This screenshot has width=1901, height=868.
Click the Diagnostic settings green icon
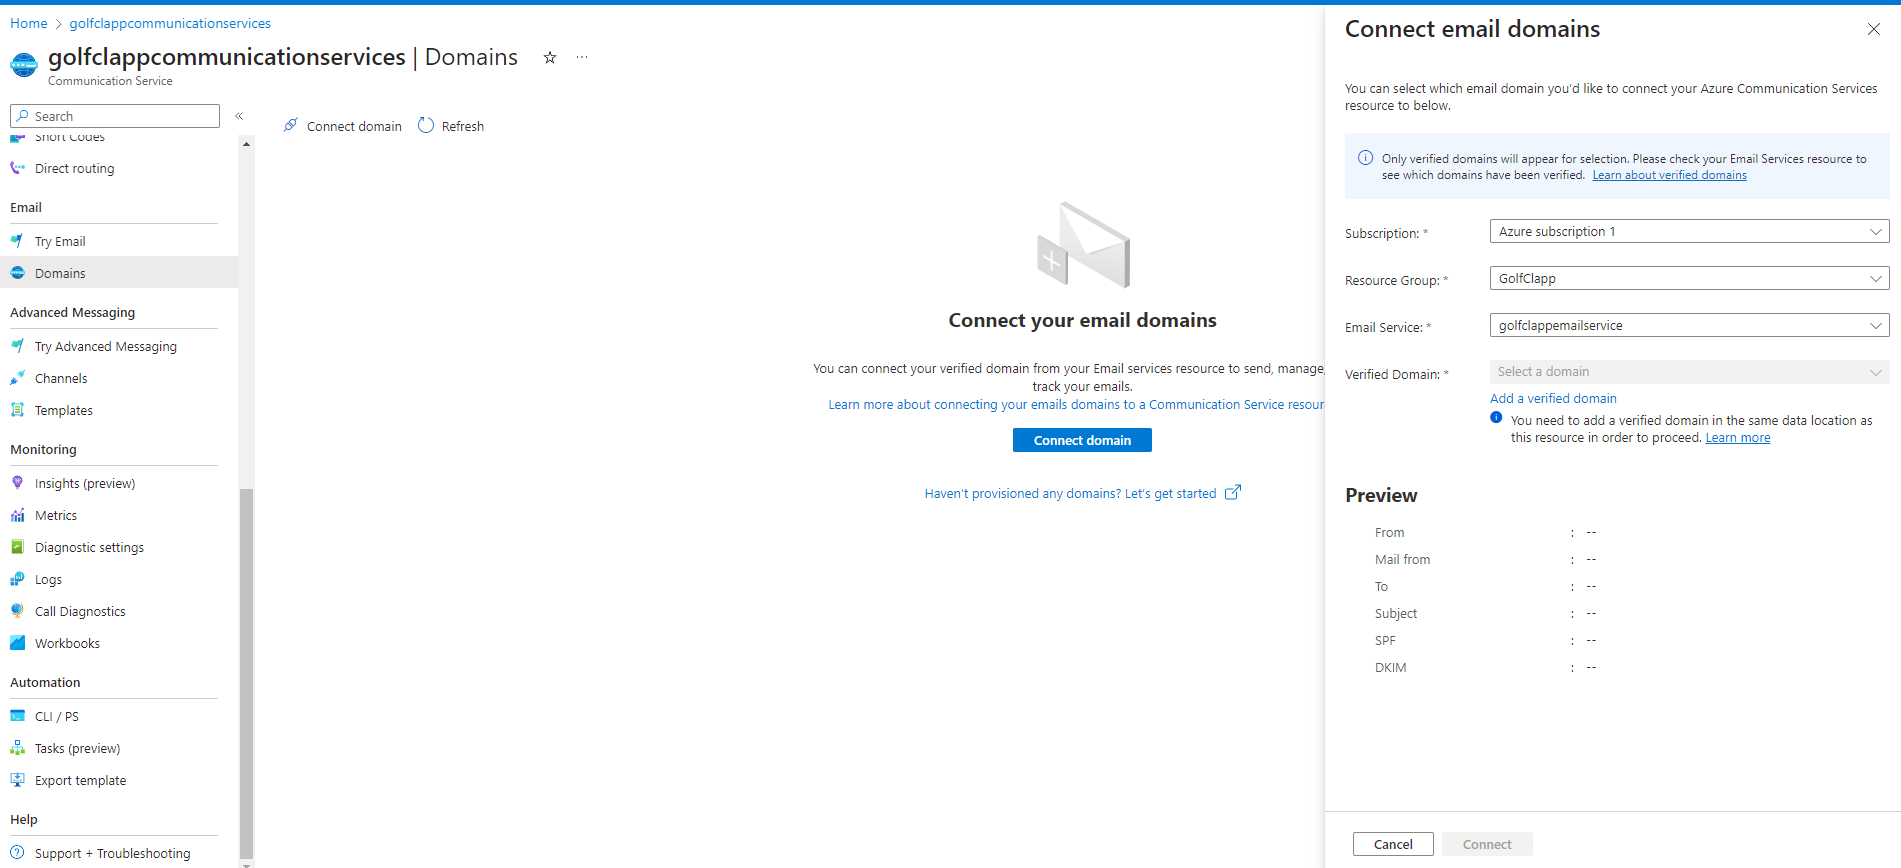pos(18,547)
